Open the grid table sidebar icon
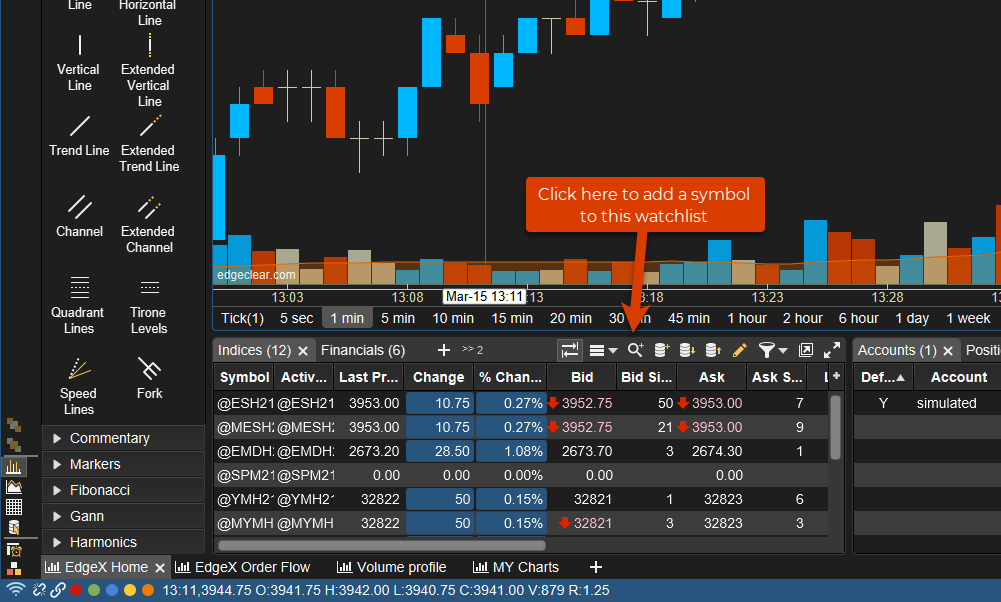Image resolution: width=1001 pixels, height=602 pixels. [x=13, y=507]
